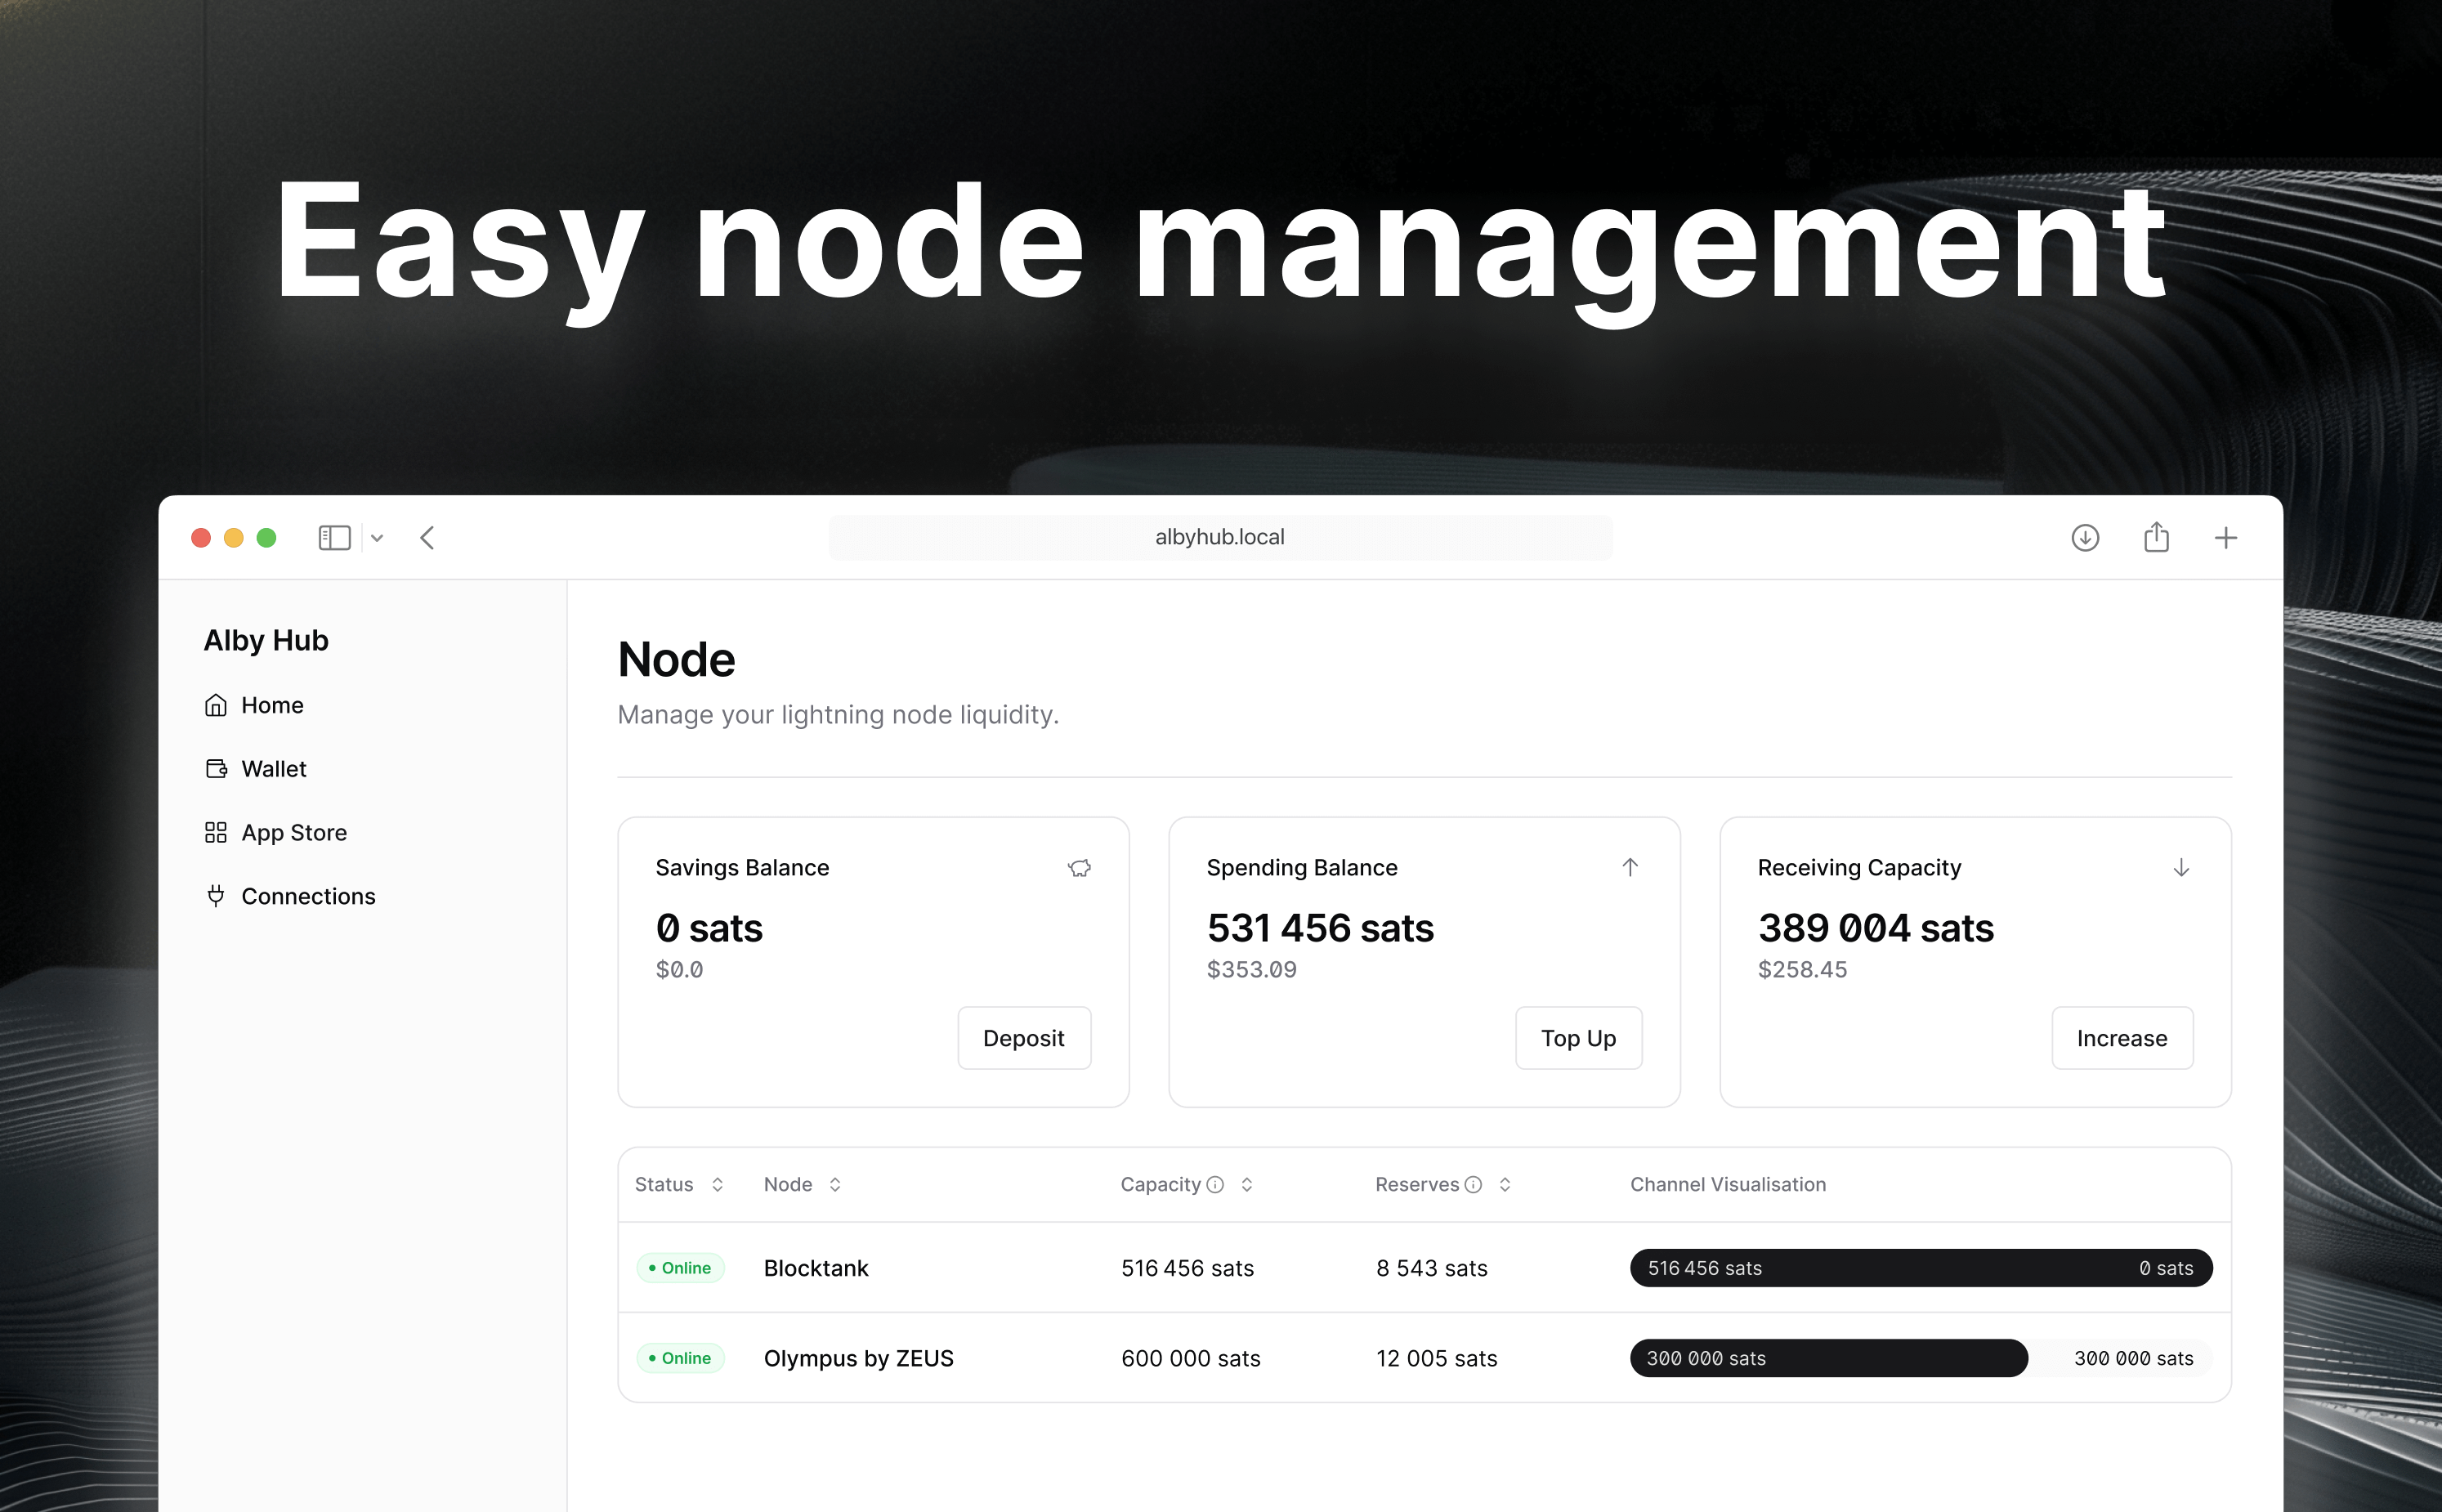The height and width of the screenshot is (1512, 2442).
Task: Open the sidebar dropdown chevron next to panel toggle
Action: 377,537
